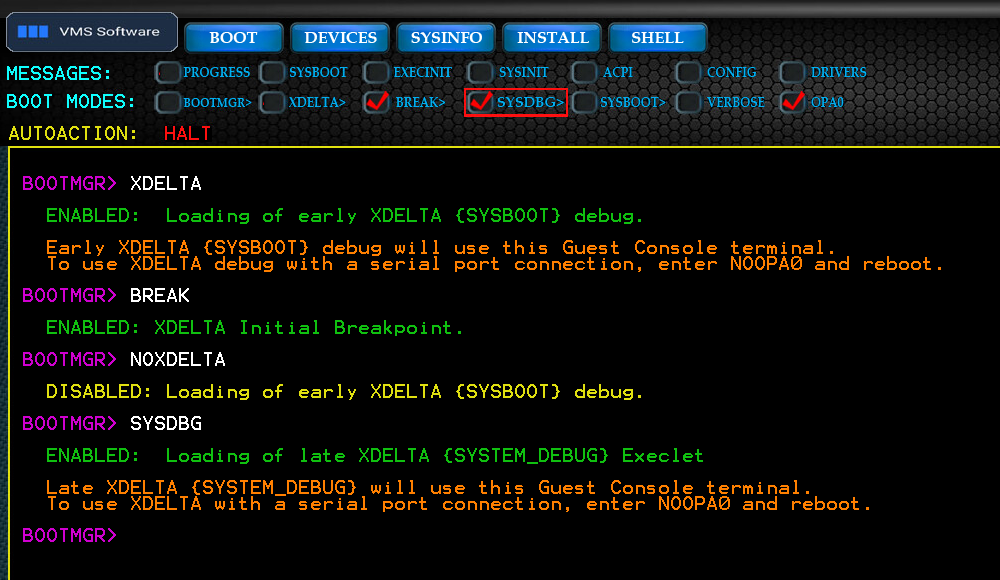The width and height of the screenshot is (1000, 580).
Task: Open the SYSINFO tab
Action: pos(446,38)
